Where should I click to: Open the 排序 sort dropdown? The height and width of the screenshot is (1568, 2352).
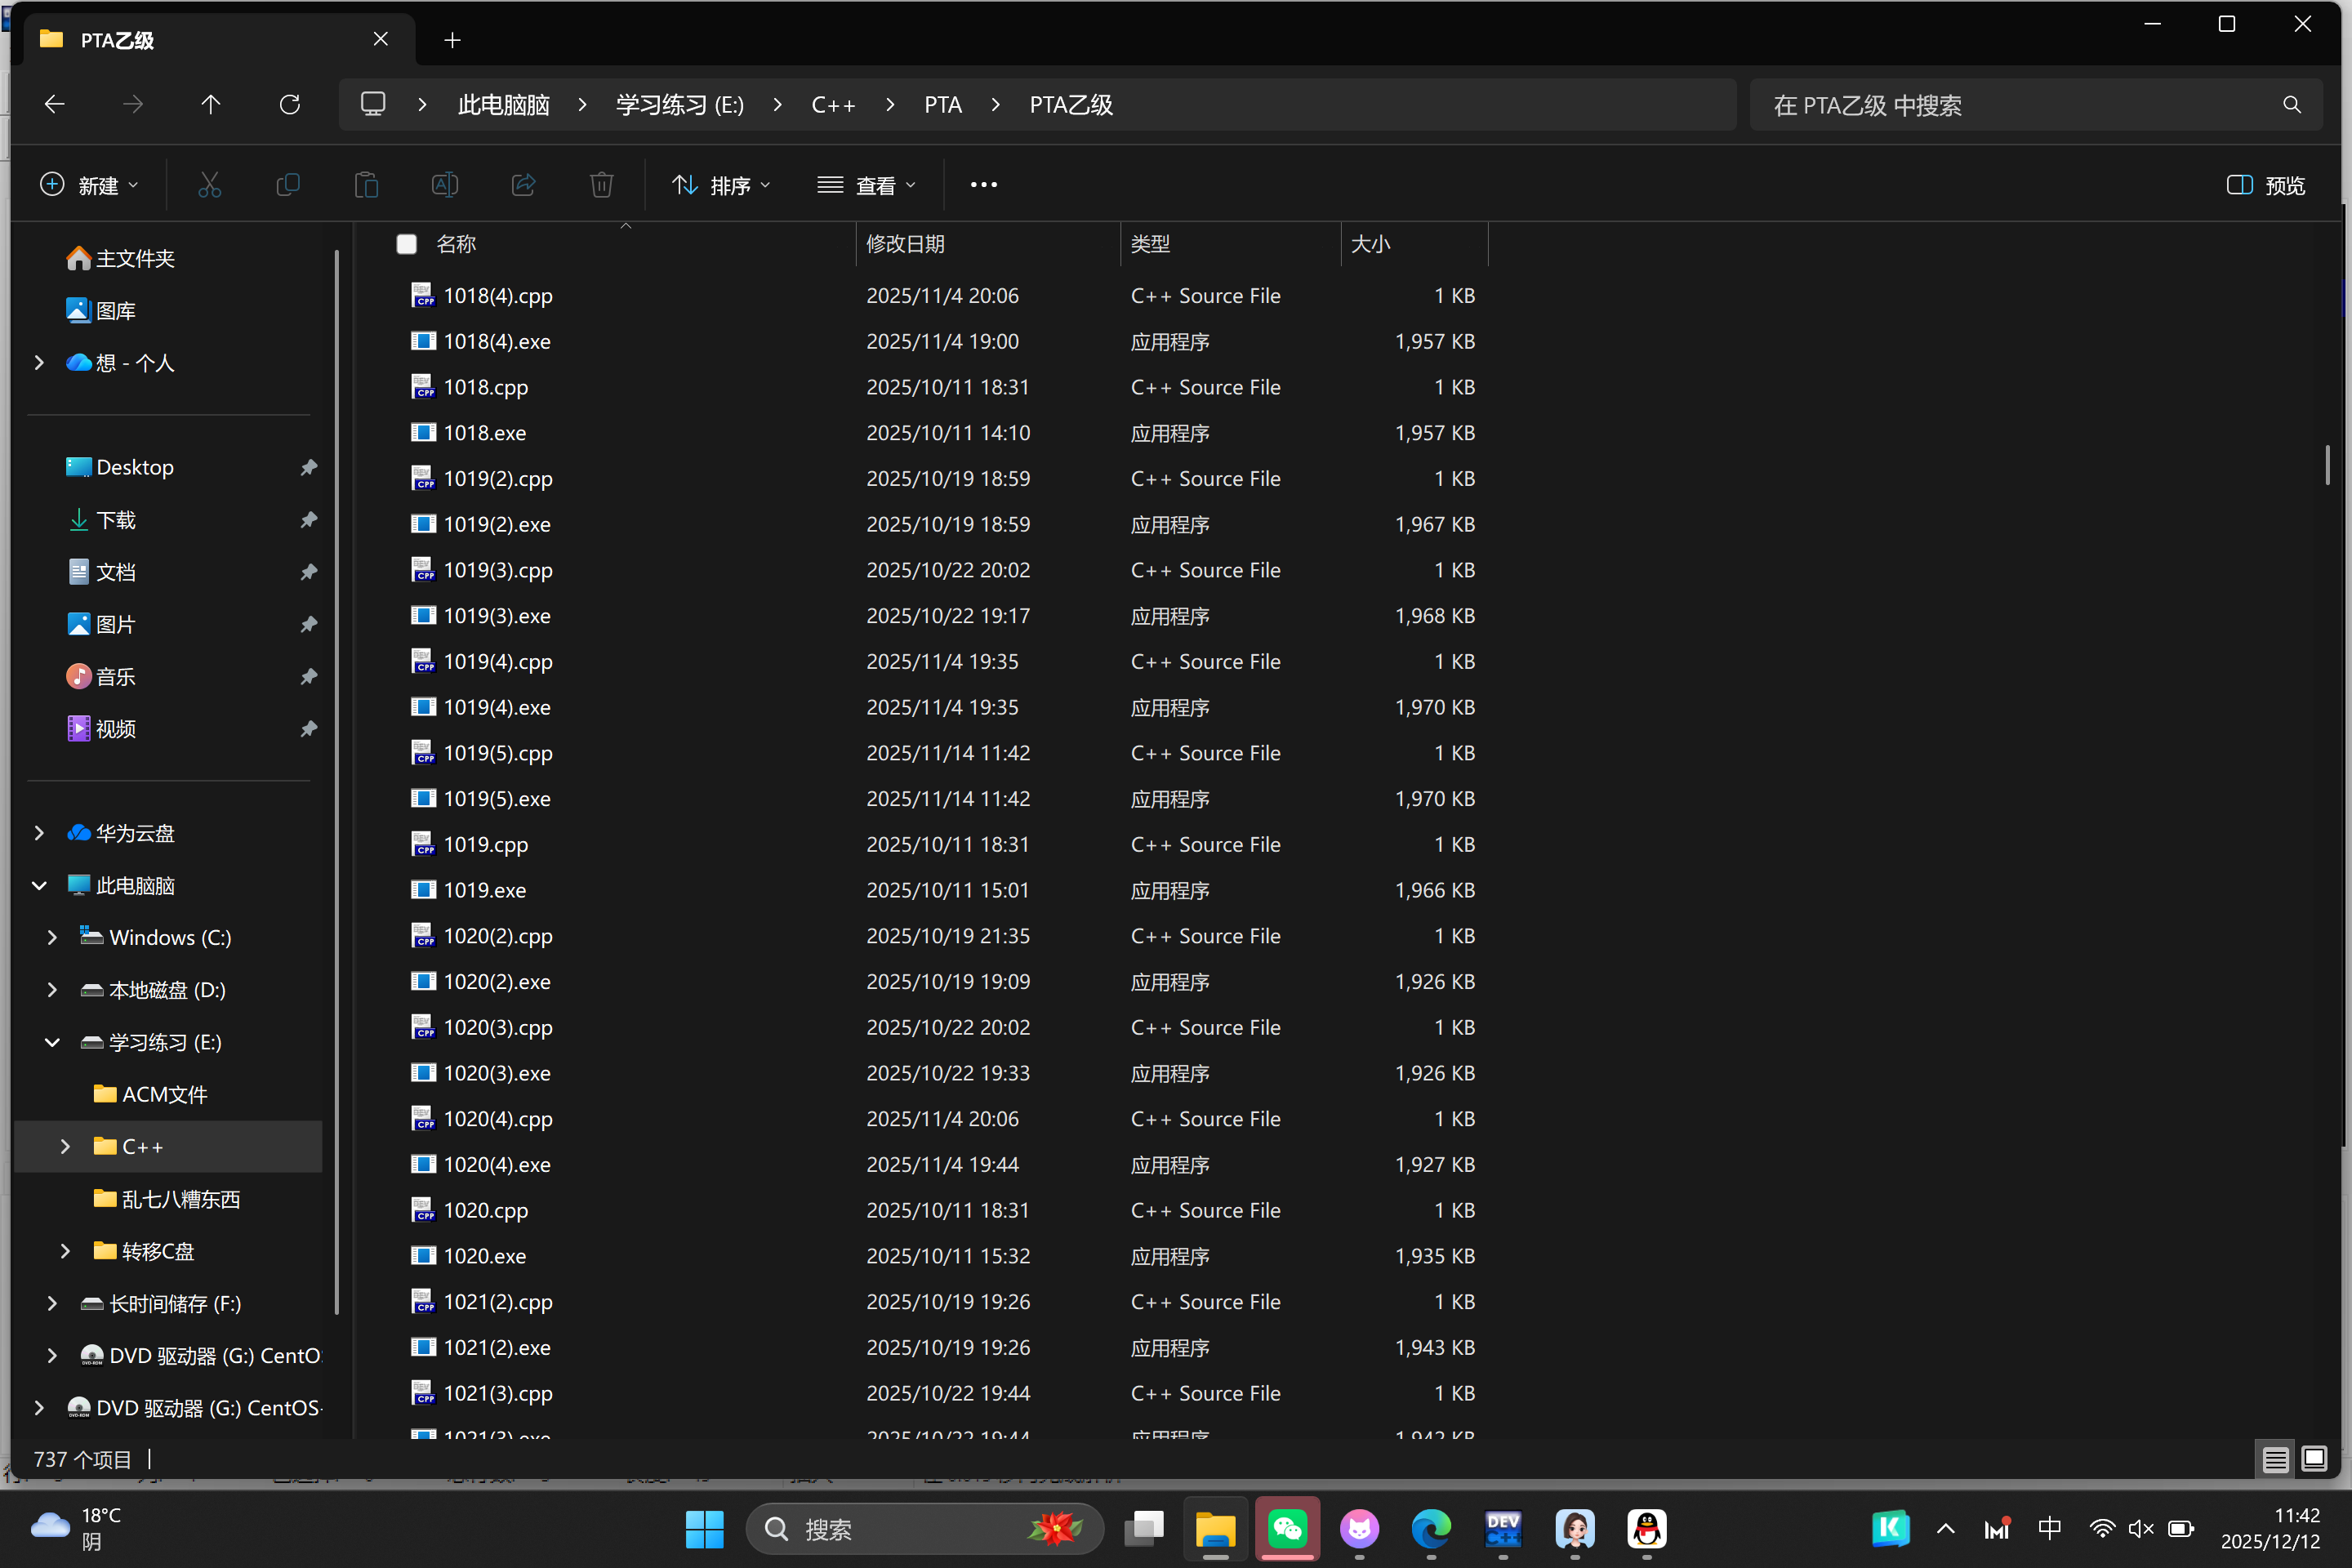point(721,185)
